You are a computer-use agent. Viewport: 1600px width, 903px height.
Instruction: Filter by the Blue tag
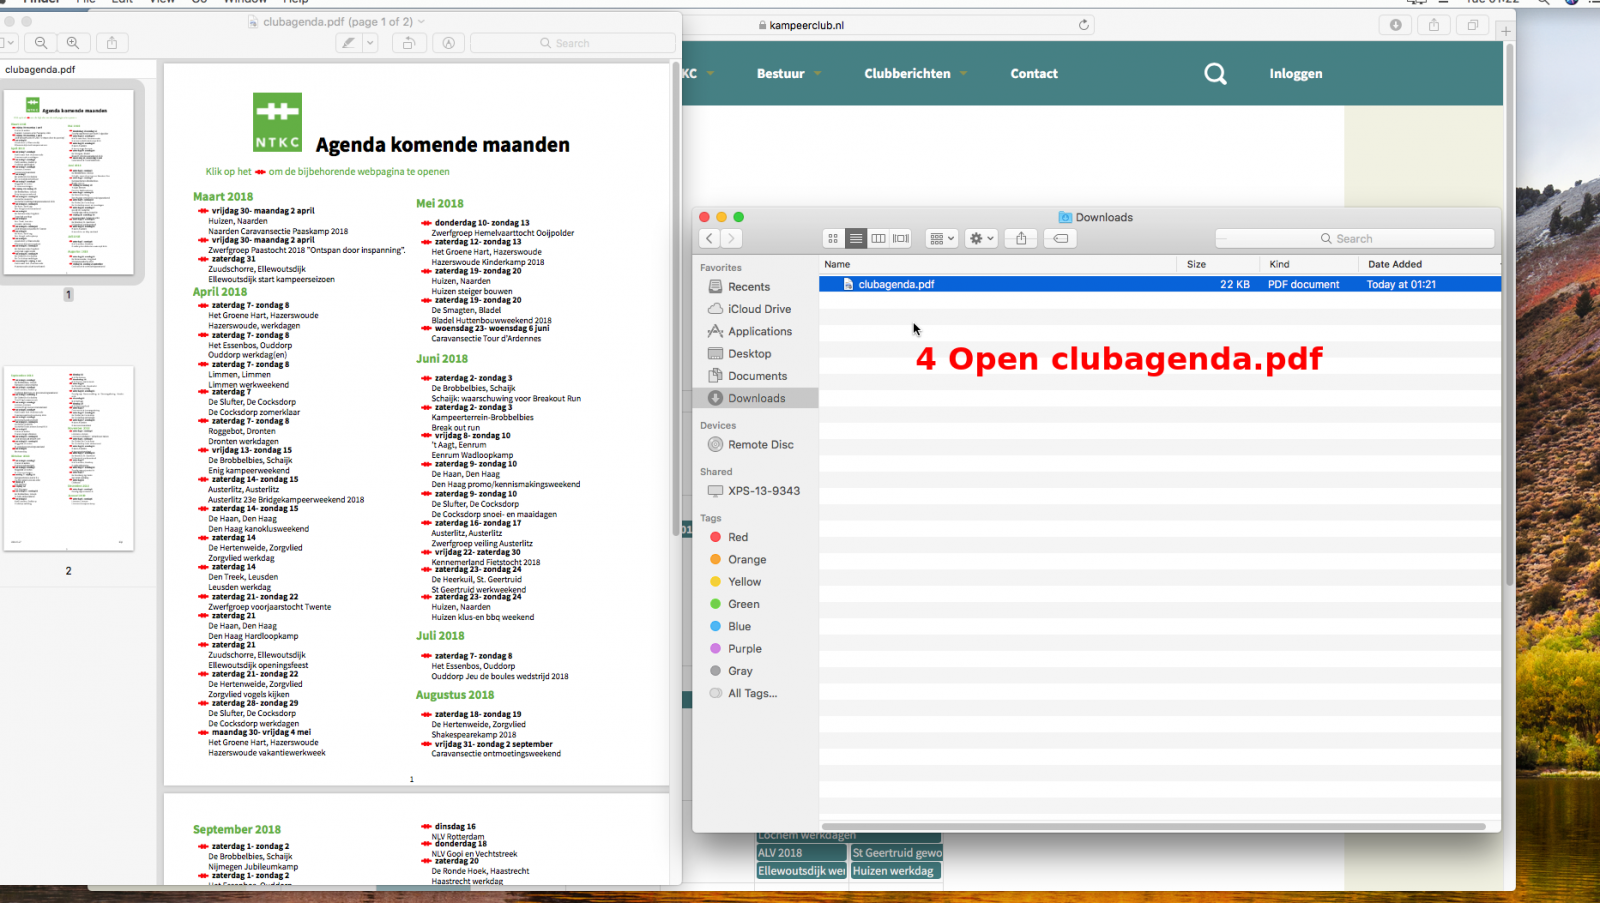(739, 627)
